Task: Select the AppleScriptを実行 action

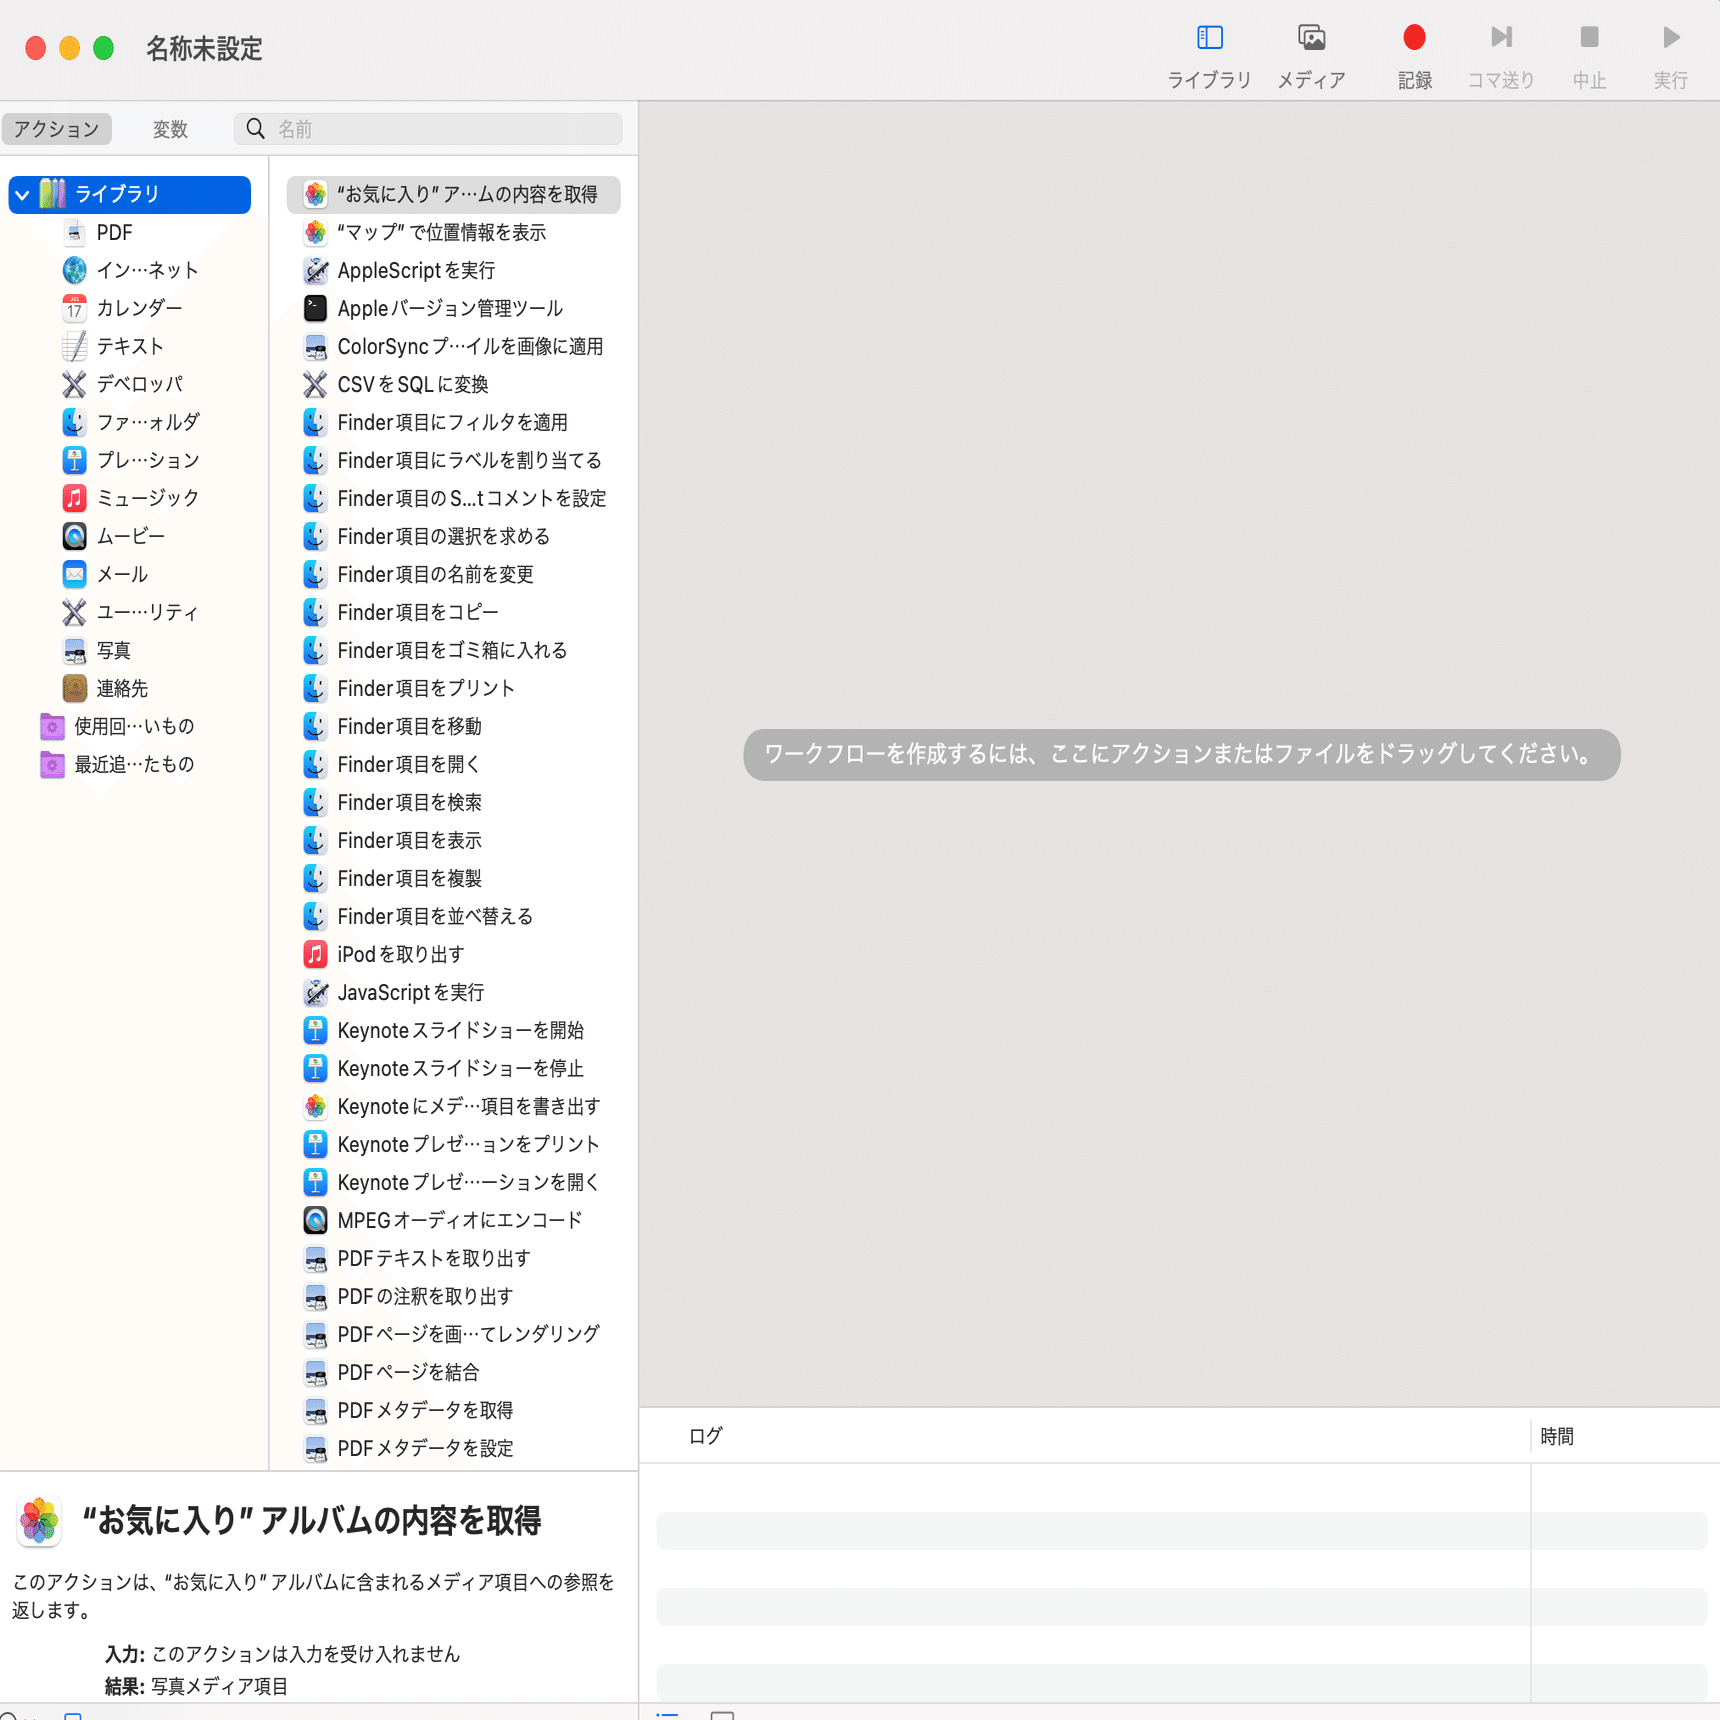Action: [x=454, y=271]
